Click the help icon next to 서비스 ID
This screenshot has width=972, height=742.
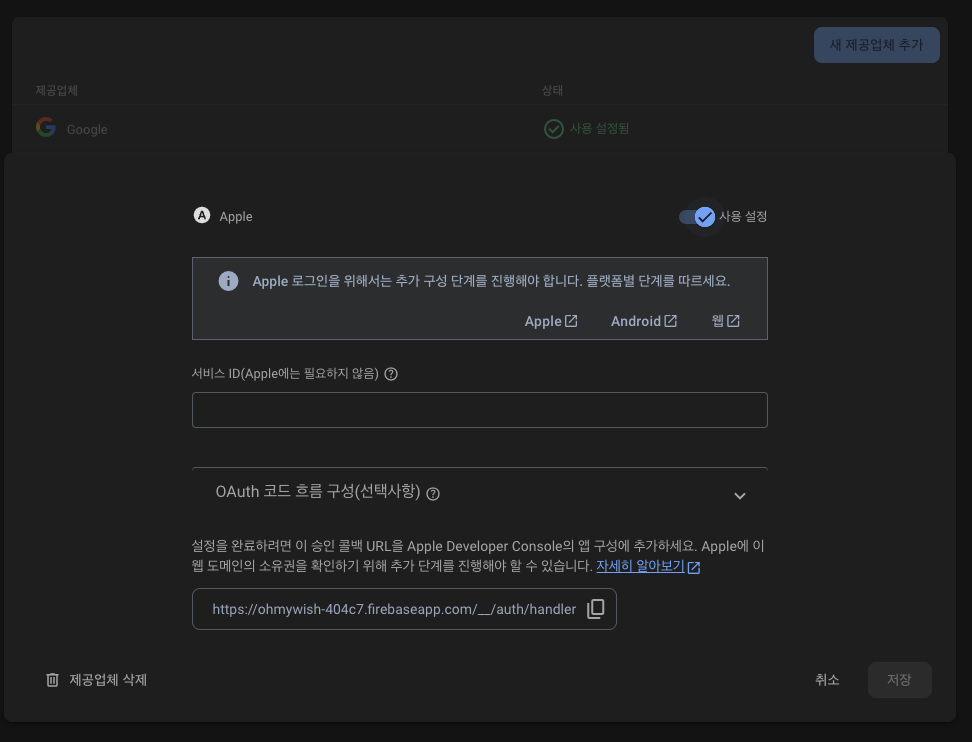(x=390, y=373)
